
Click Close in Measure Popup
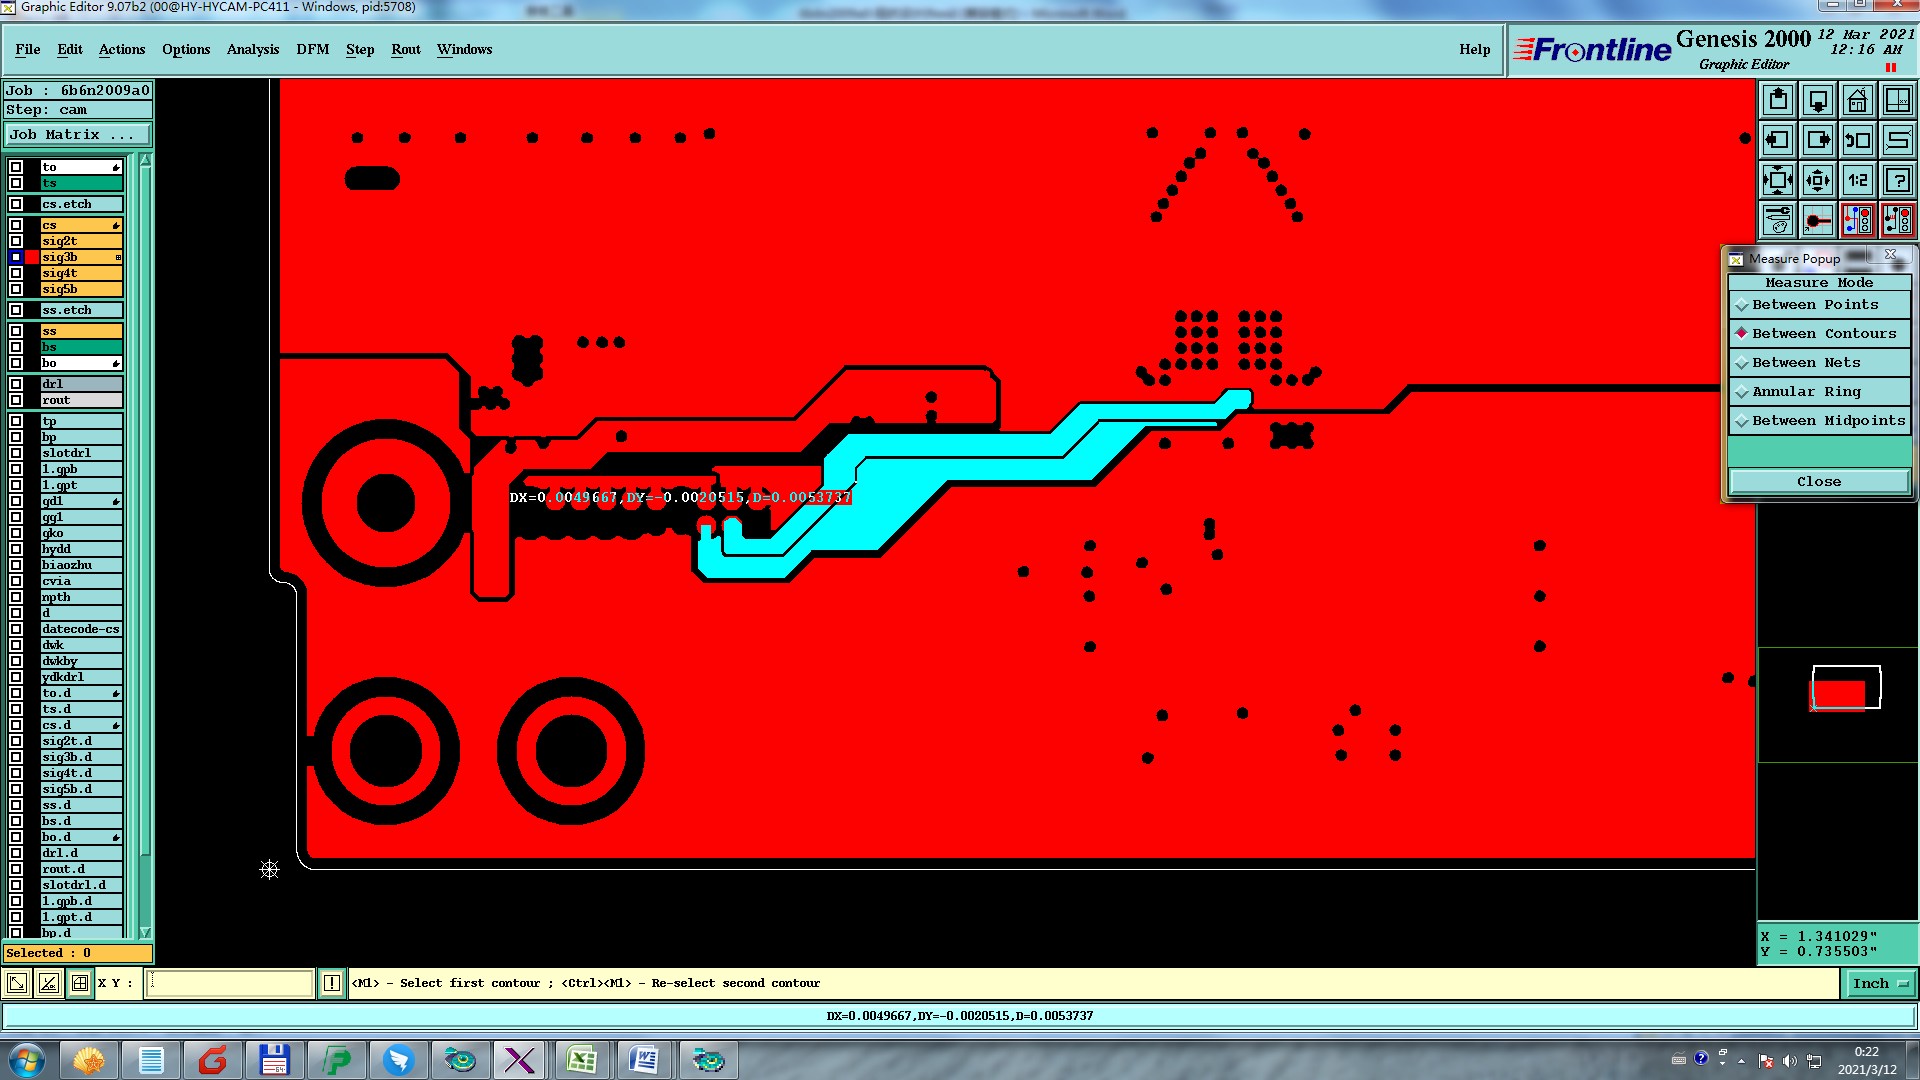pyautogui.click(x=1818, y=481)
